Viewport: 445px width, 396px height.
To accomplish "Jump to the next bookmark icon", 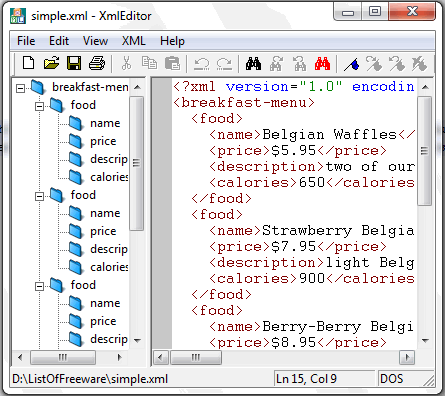I will pyautogui.click(x=374, y=63).
